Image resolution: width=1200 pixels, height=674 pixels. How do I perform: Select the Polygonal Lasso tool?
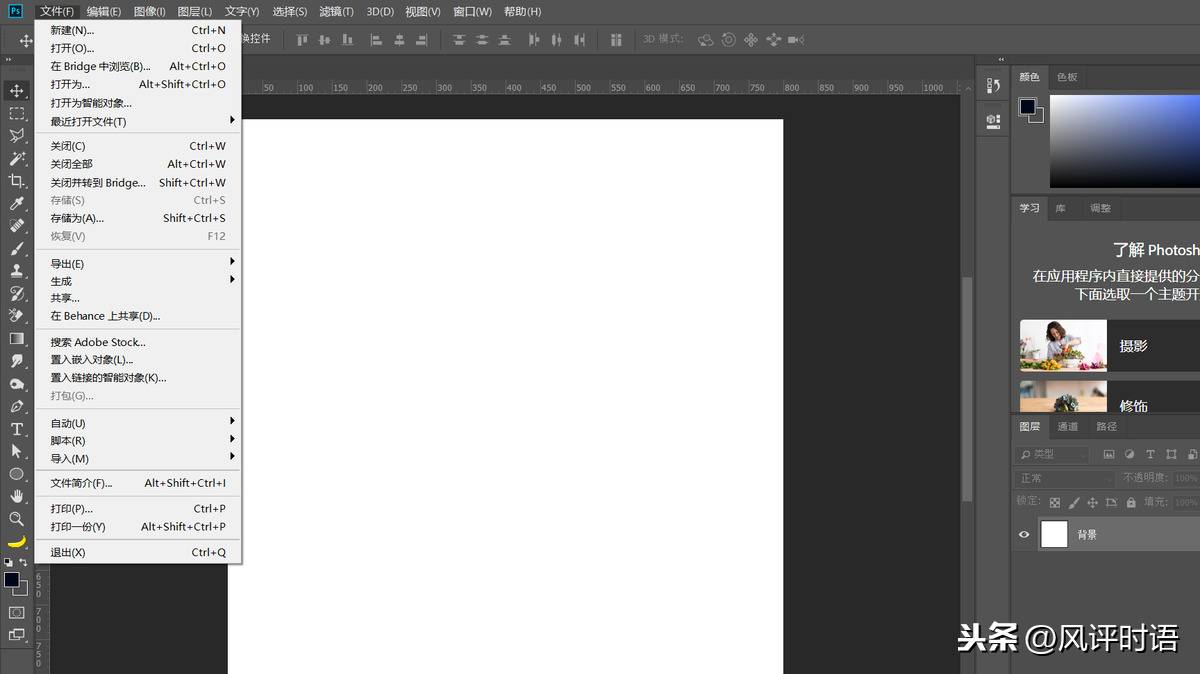pos(17,136)
